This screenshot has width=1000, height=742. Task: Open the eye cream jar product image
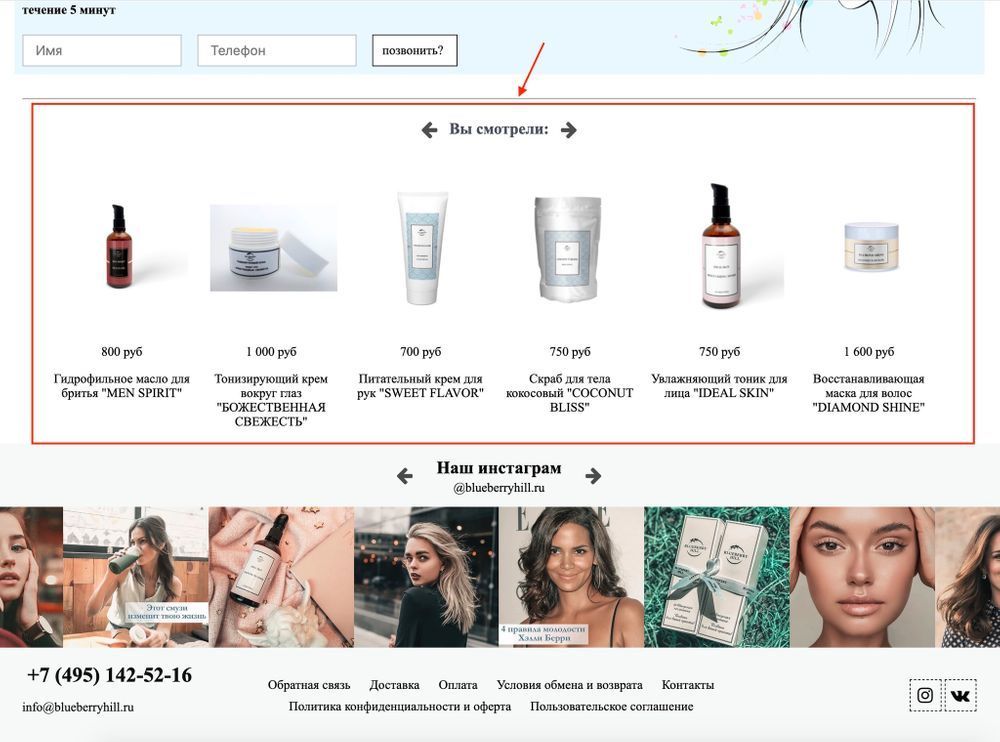(274, 248)
